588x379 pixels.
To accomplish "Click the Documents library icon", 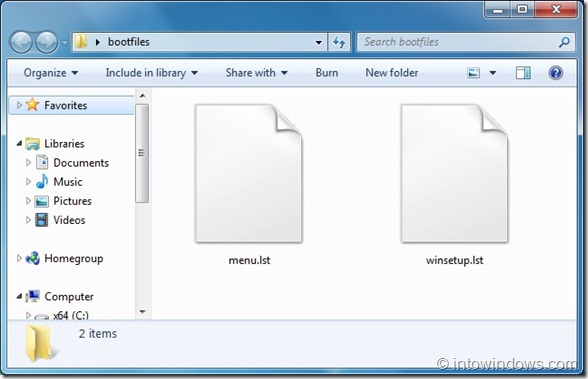I will 42,162.
